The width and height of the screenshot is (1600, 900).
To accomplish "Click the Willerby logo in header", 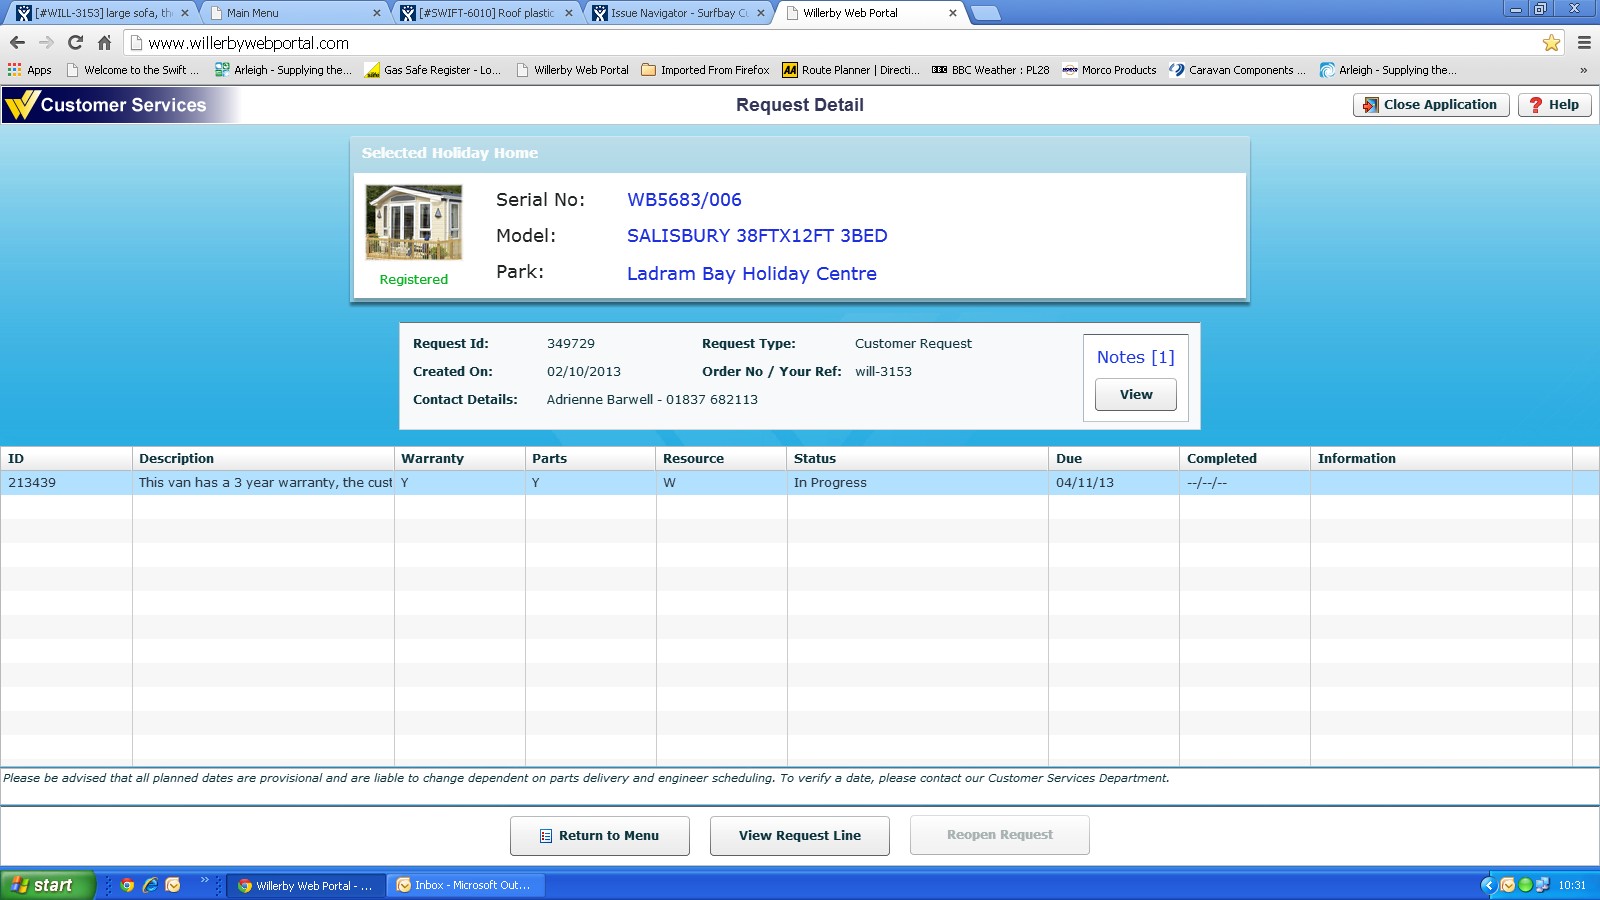I will (x=22, y=105).
